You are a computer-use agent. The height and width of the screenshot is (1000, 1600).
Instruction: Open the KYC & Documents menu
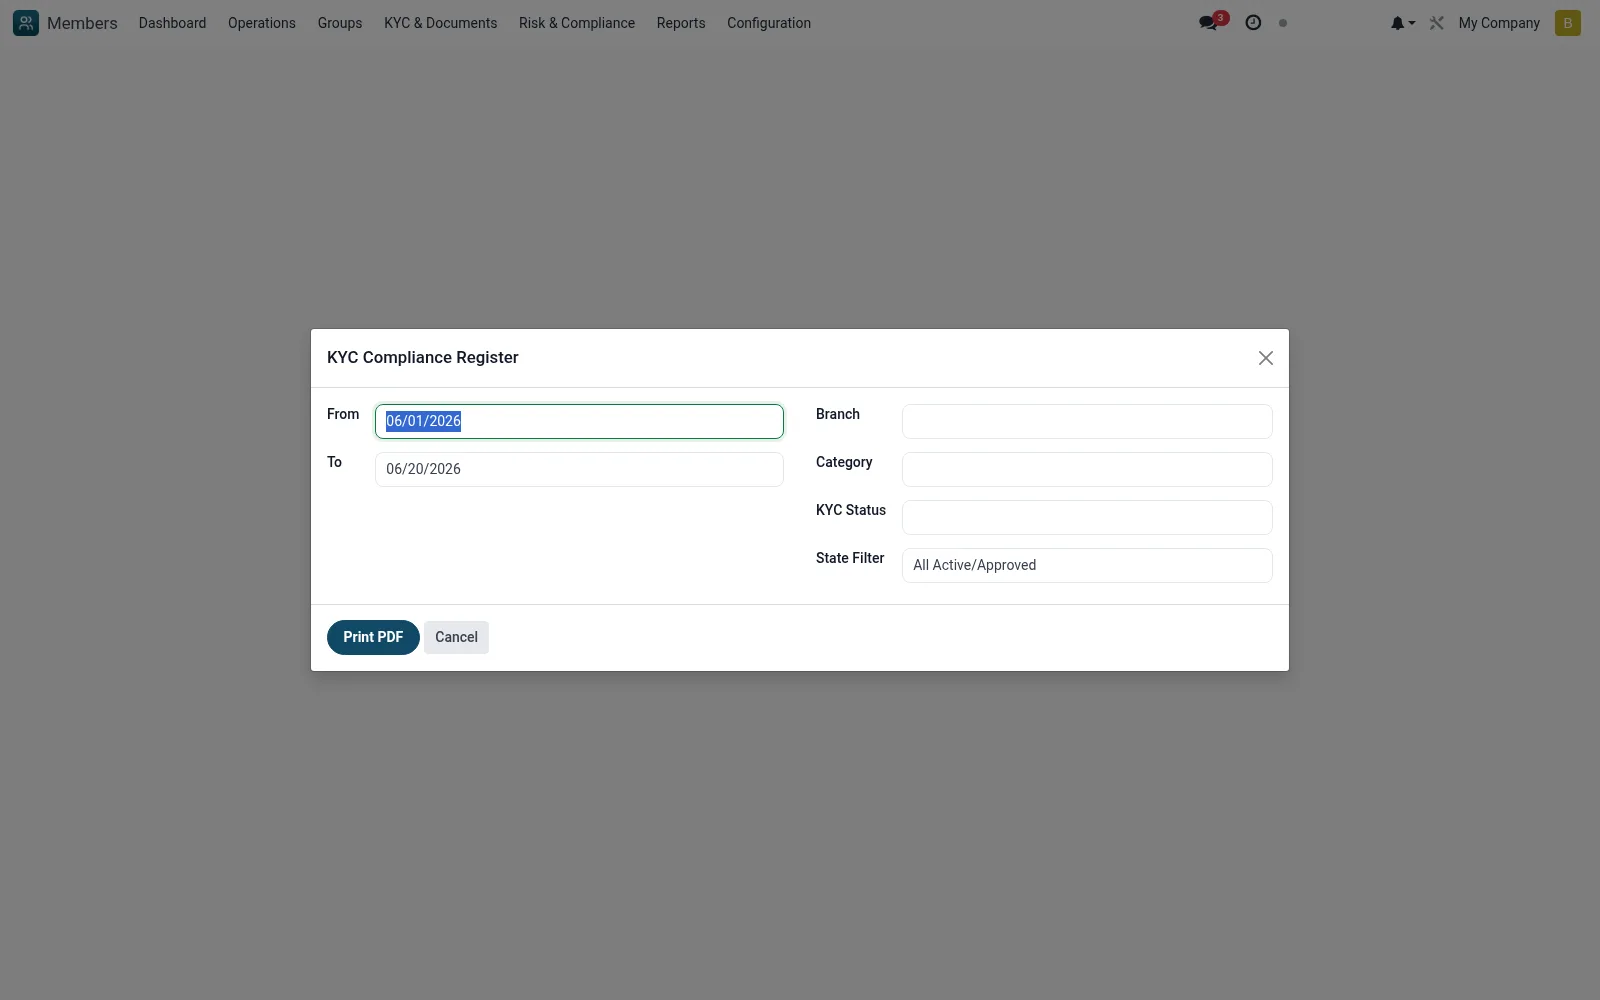(440, 23)
